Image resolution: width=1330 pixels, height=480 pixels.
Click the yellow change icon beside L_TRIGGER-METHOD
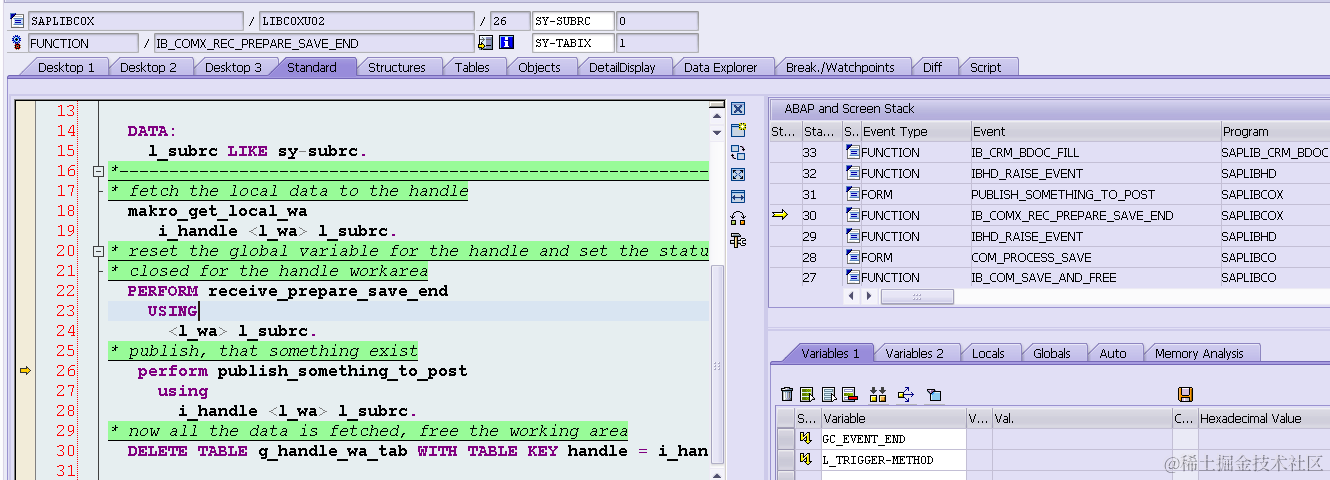pos(806,460)
